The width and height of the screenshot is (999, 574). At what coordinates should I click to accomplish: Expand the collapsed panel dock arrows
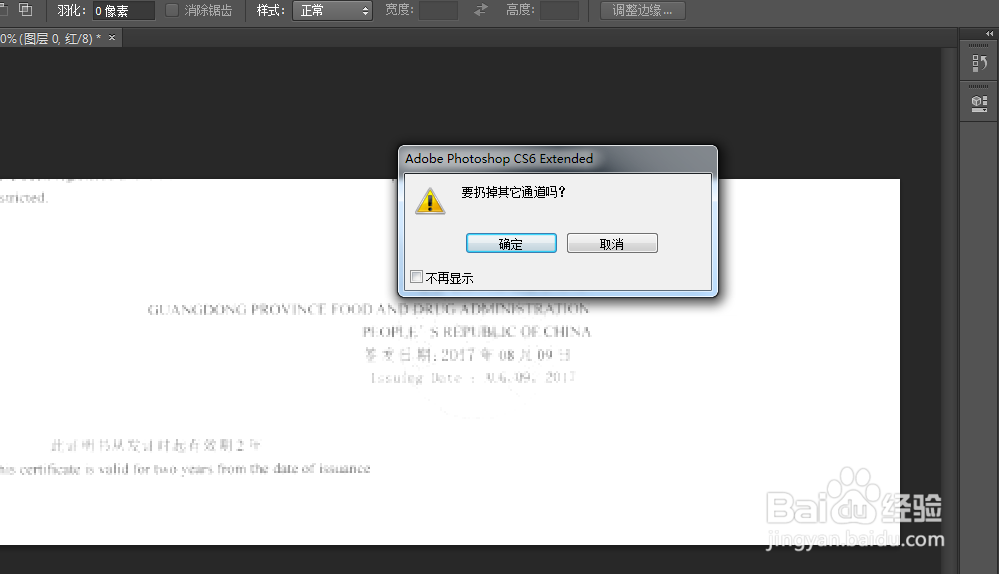click(989, 33)
